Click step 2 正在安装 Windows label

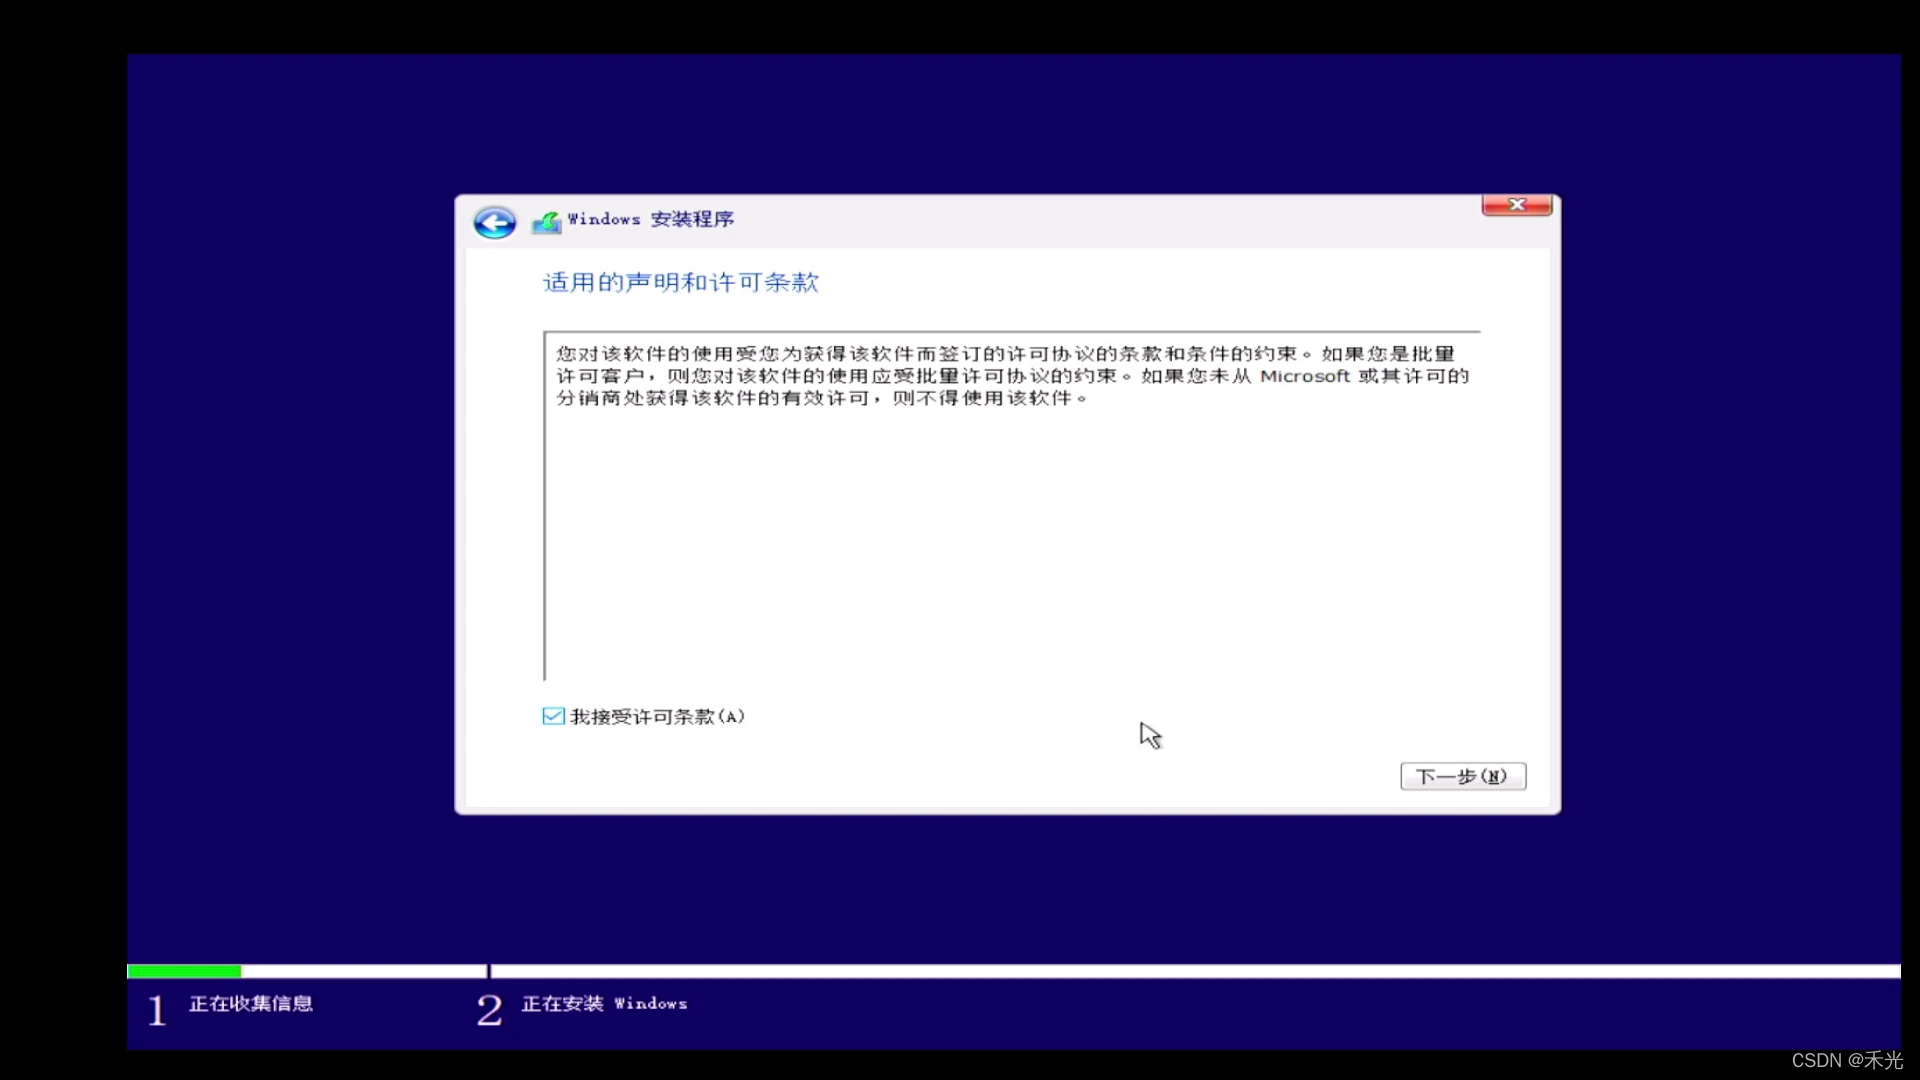pos(604,1003)
